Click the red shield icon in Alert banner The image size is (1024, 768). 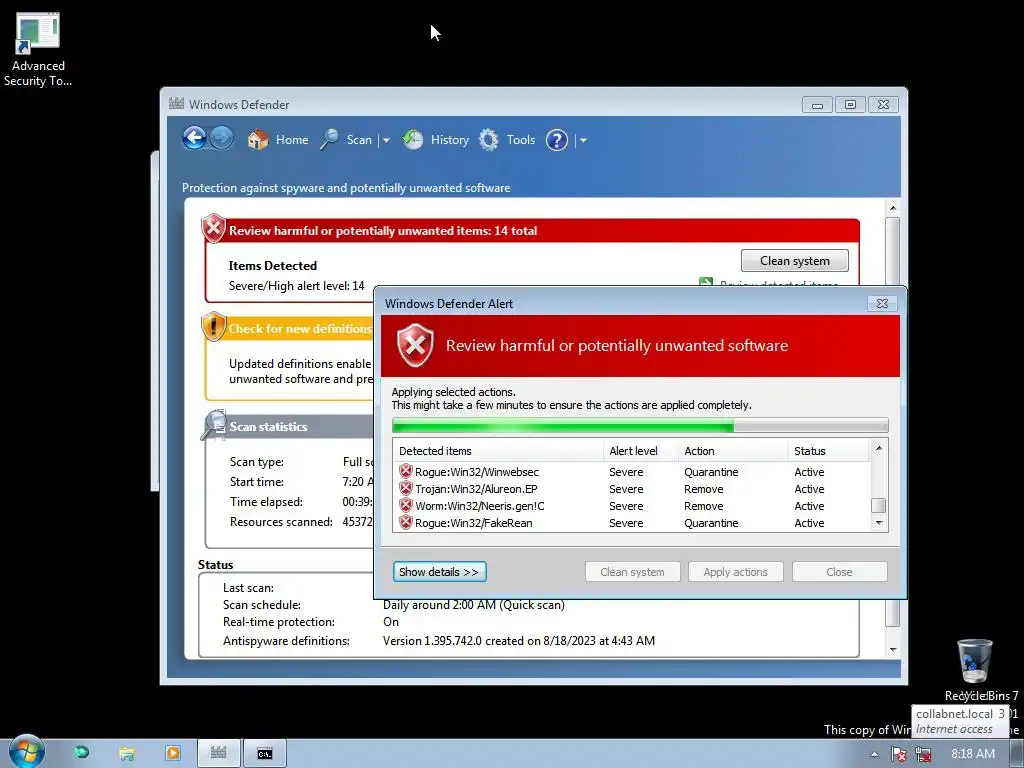(x=415, y=345)
